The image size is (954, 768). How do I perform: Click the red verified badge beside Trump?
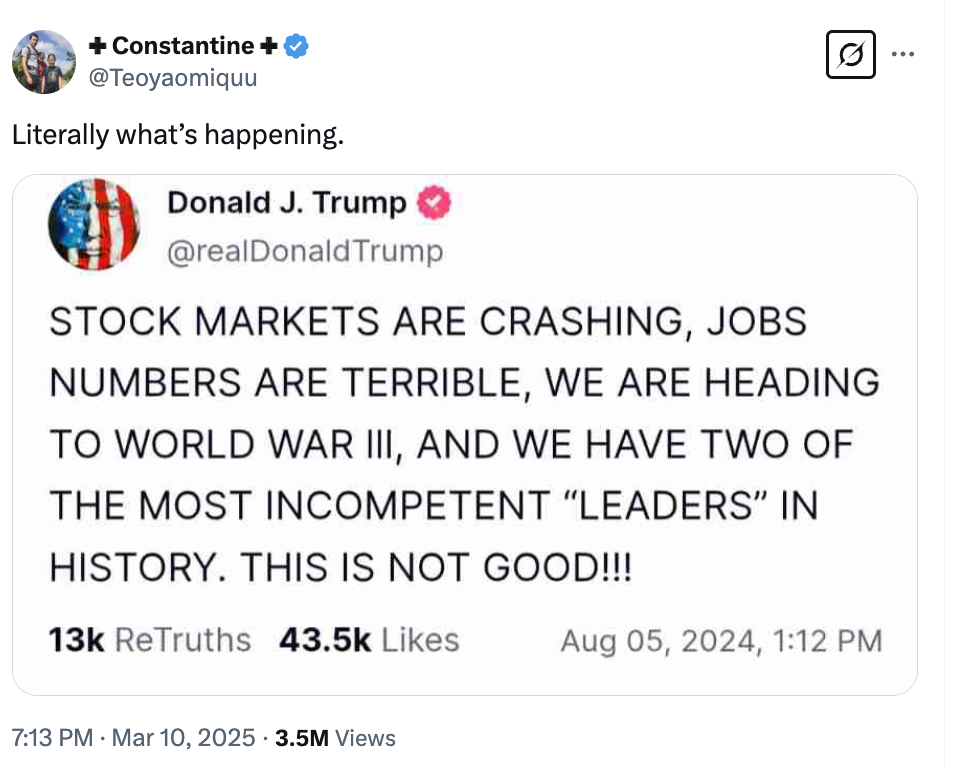coord(433,202)
